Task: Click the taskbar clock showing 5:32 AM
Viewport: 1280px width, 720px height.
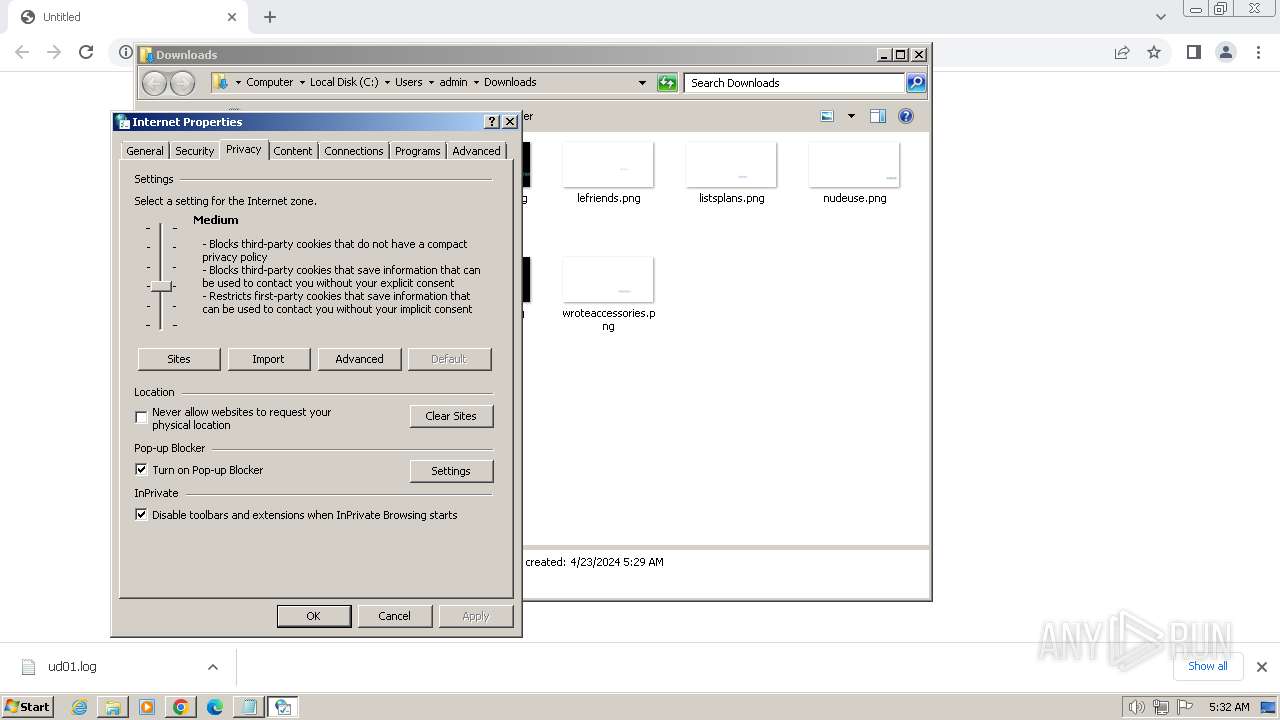Action: pos(1229,707)
